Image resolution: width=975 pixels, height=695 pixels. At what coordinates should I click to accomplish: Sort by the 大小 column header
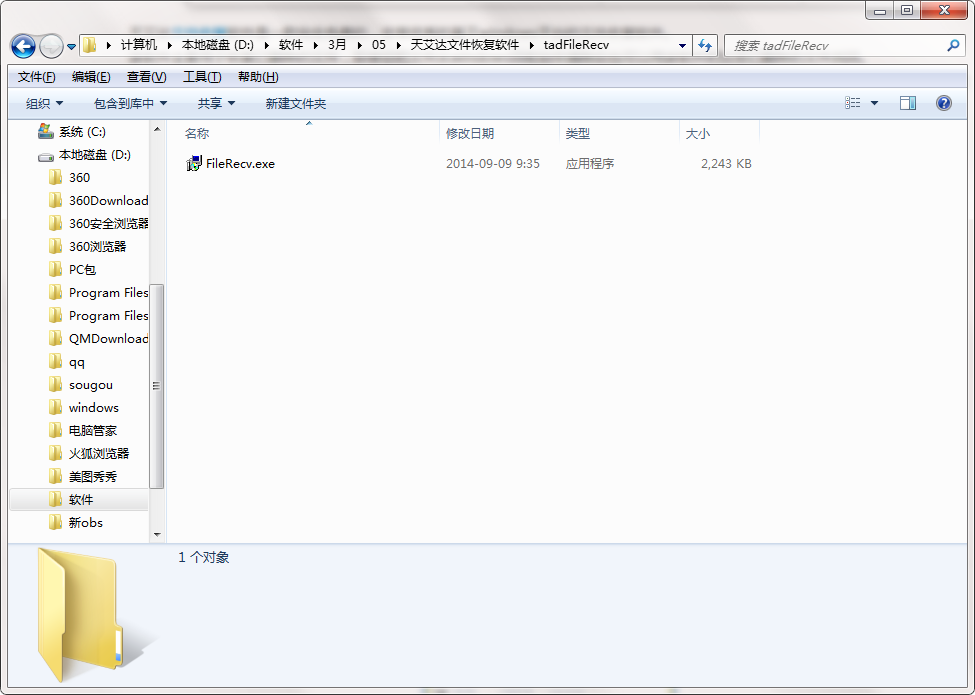point(697,133)
